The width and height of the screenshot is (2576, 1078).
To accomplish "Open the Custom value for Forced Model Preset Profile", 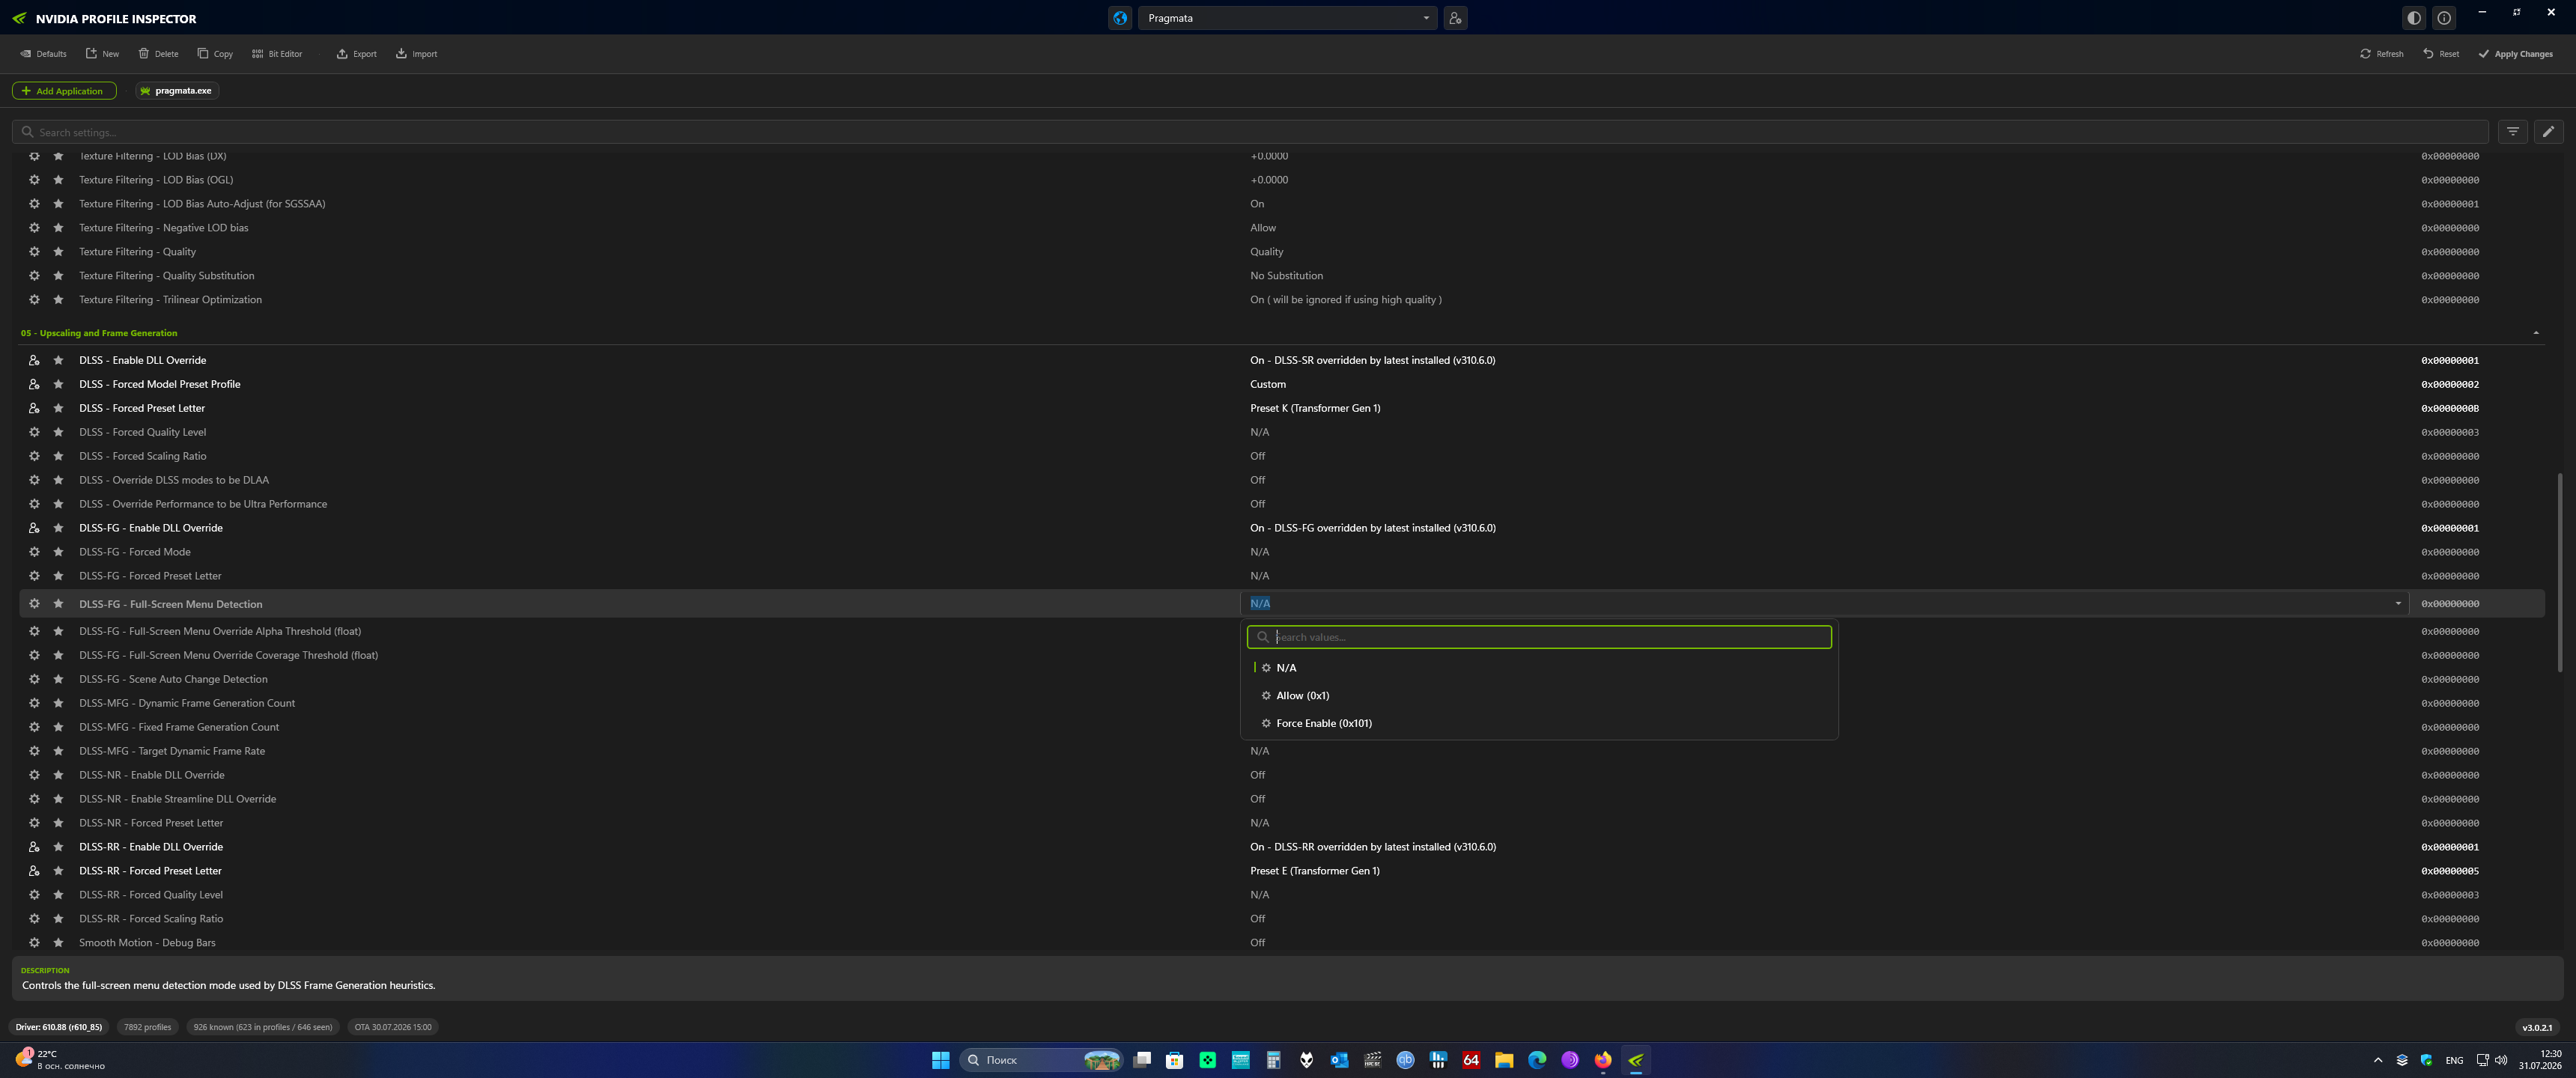I will [x=1267, y=384].
